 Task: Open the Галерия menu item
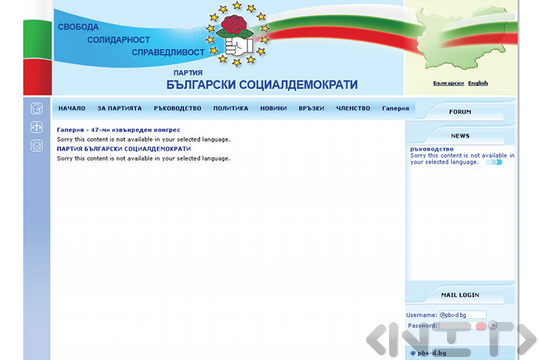click(395, 108)
